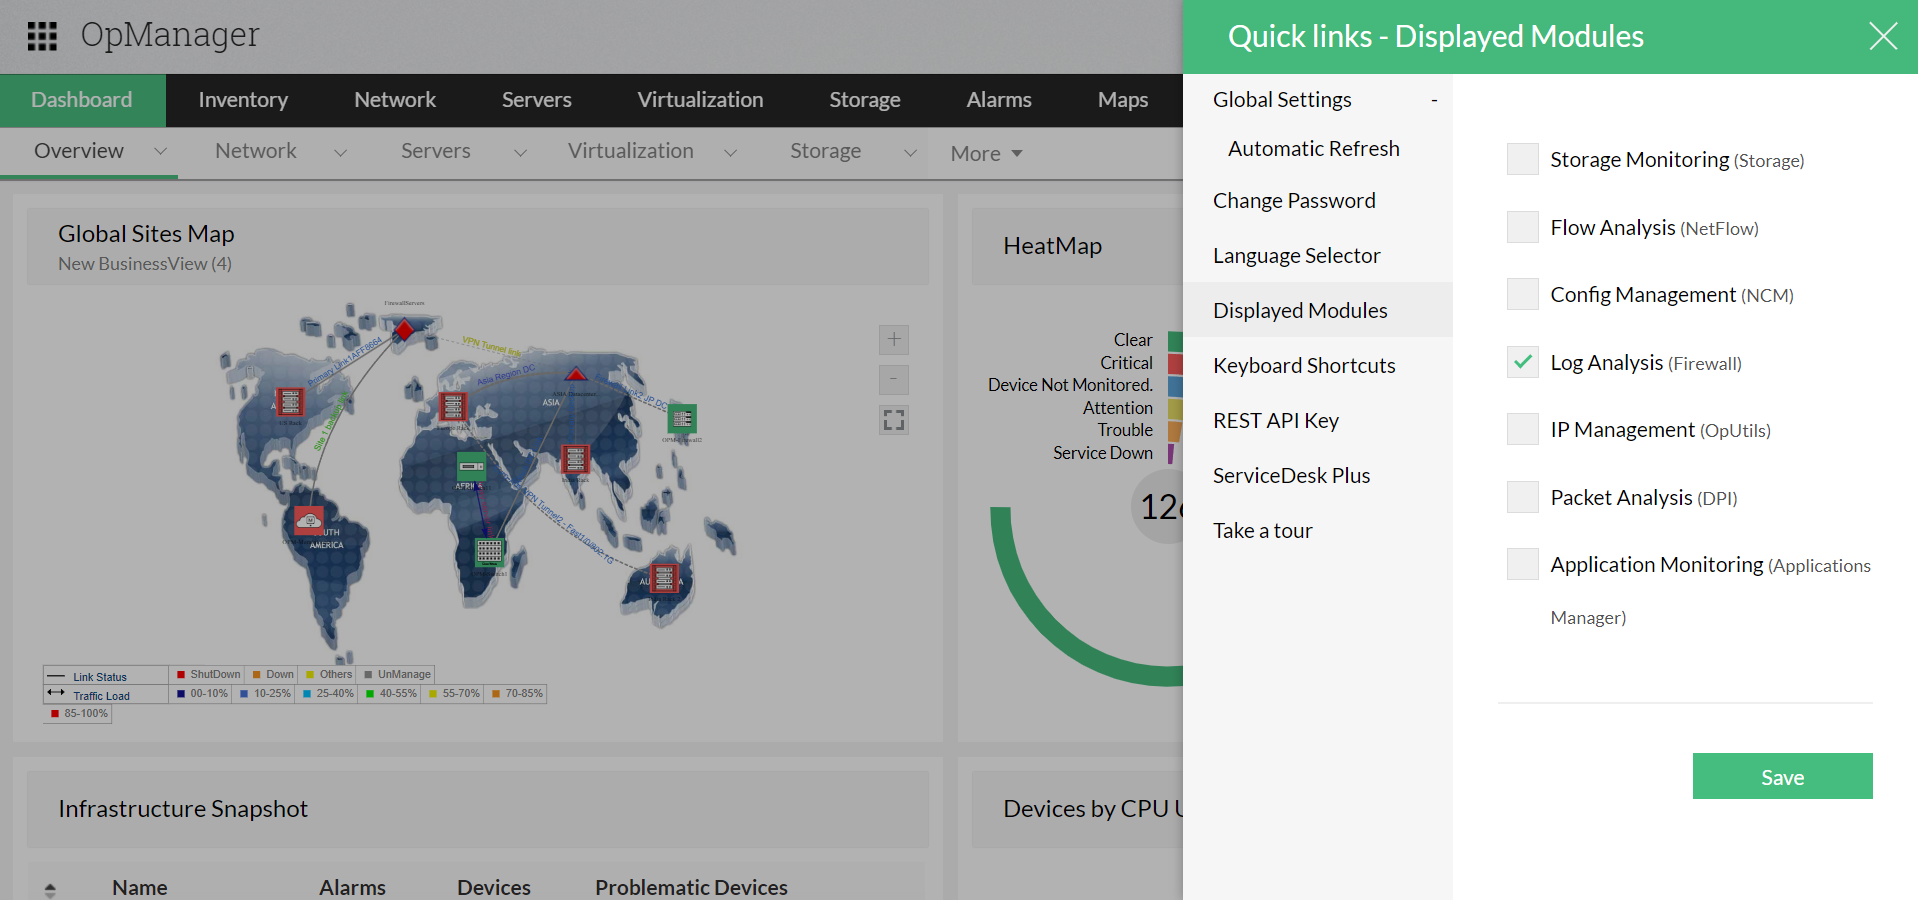The height and width of the screenshot is (900, 1918).
Task: Go to the Storage main tab
Action: point(865,100)
